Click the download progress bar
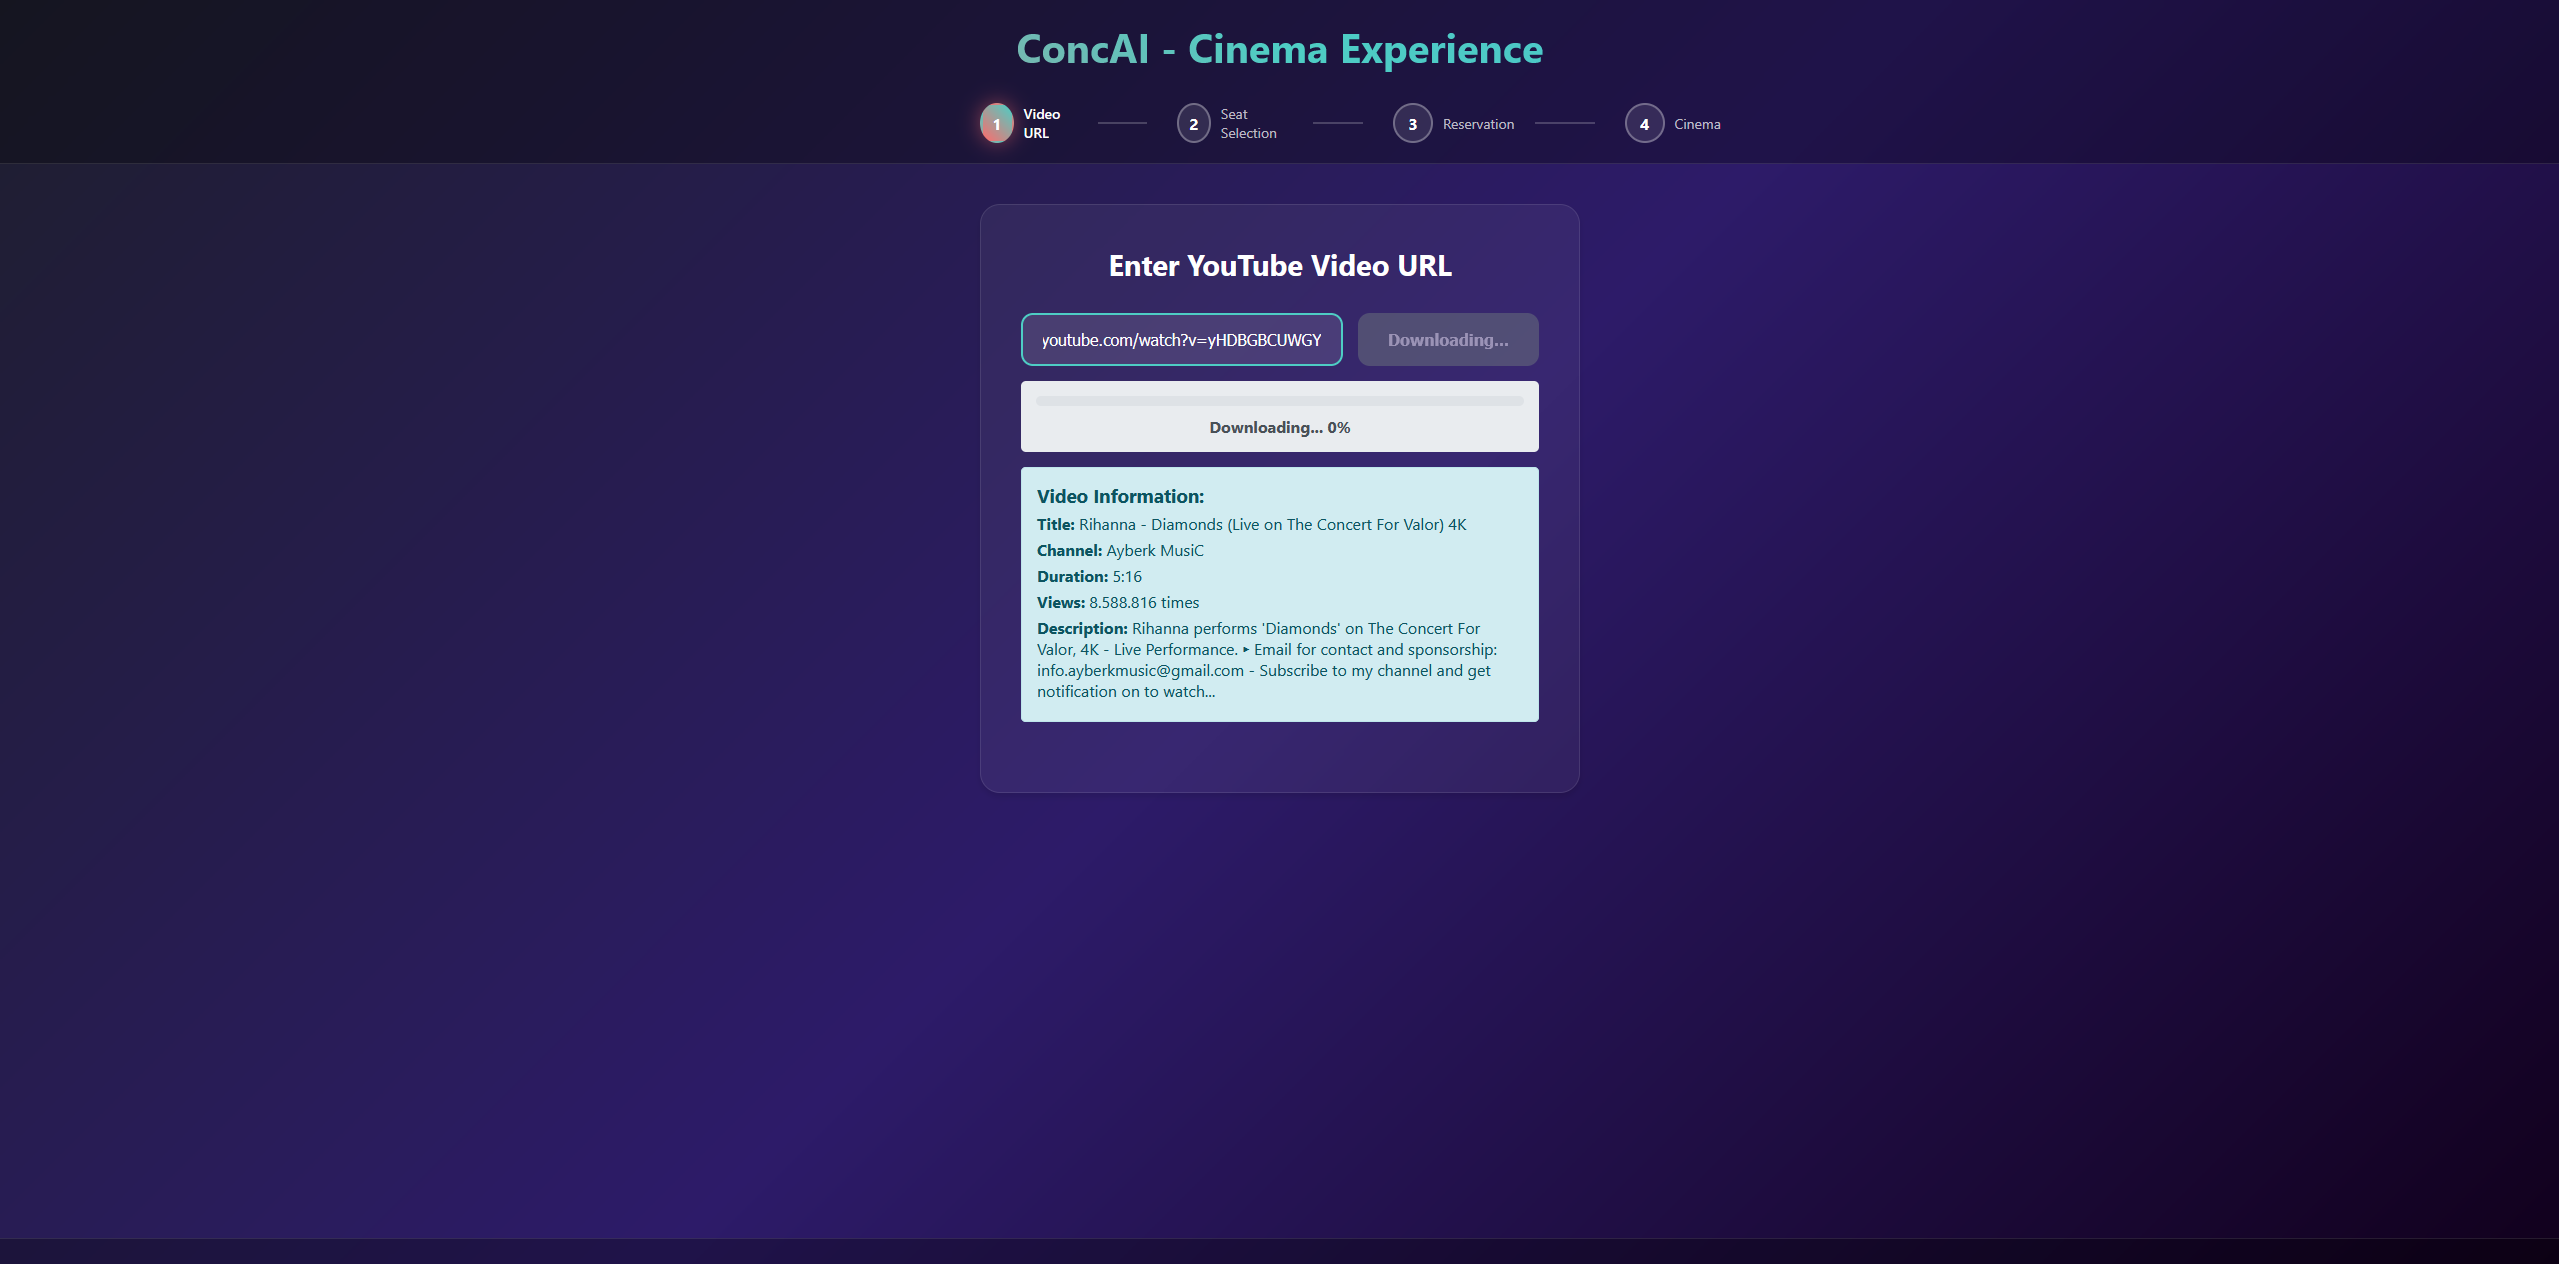The width and height of the screenshot is (2559, 1264). [1279, 401]
